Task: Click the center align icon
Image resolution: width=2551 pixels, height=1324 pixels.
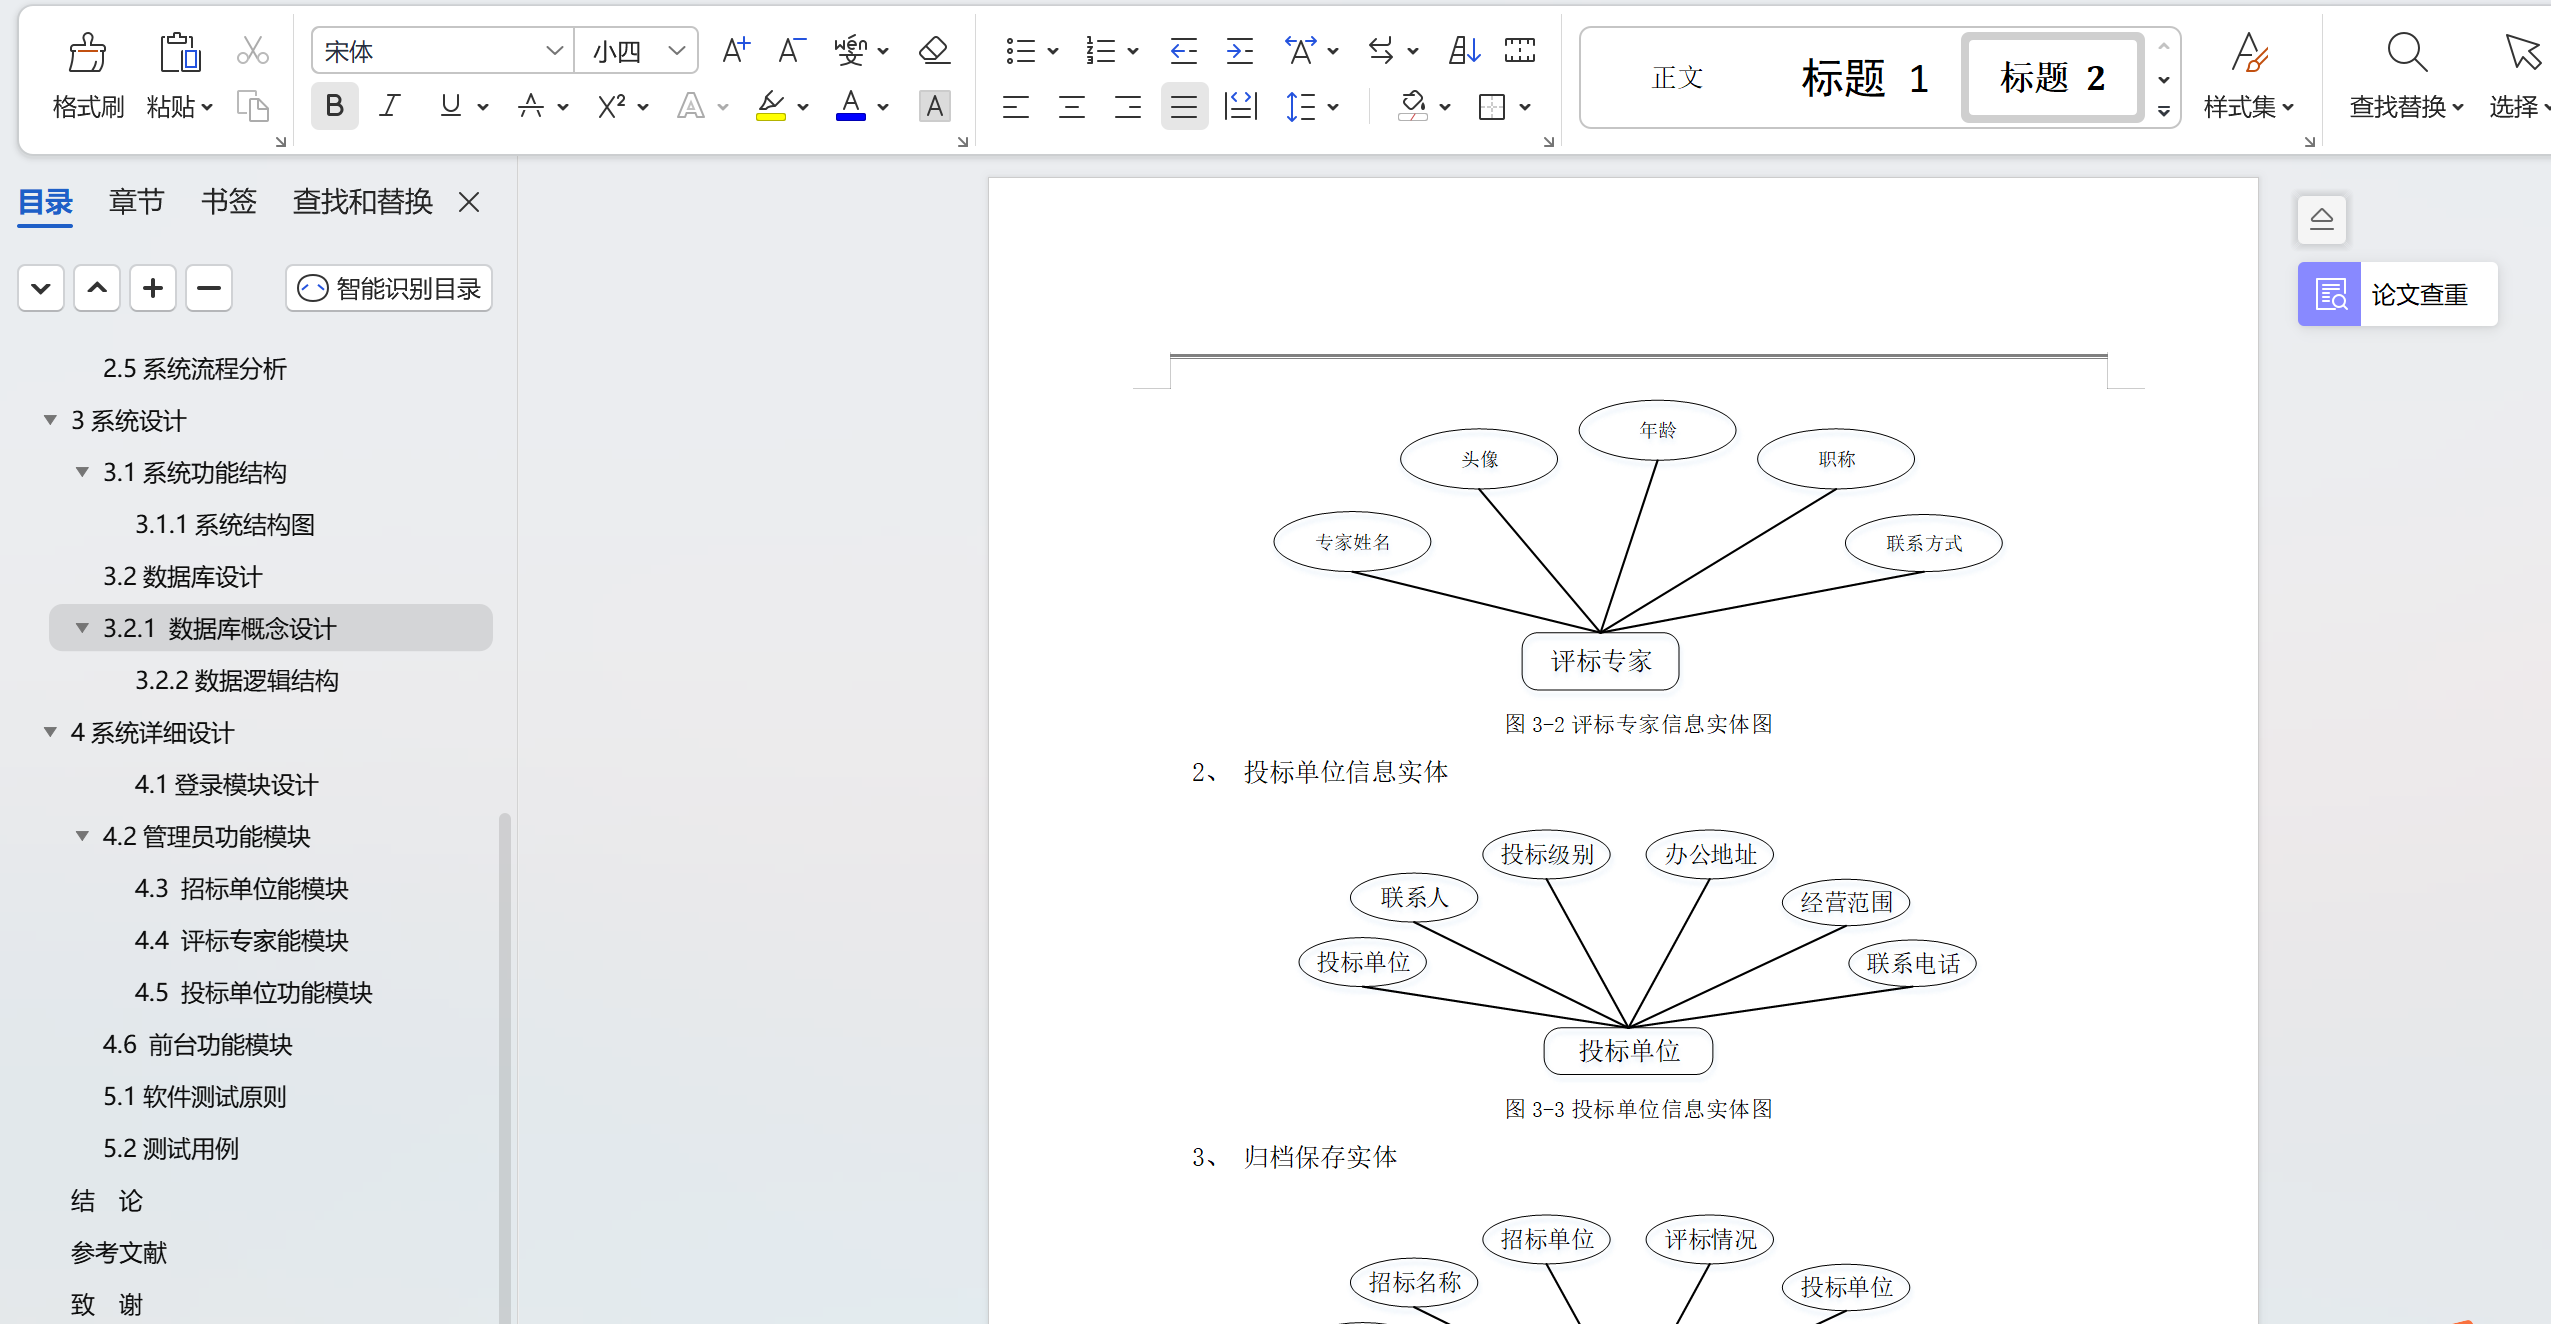Action: coord(1071,106)
